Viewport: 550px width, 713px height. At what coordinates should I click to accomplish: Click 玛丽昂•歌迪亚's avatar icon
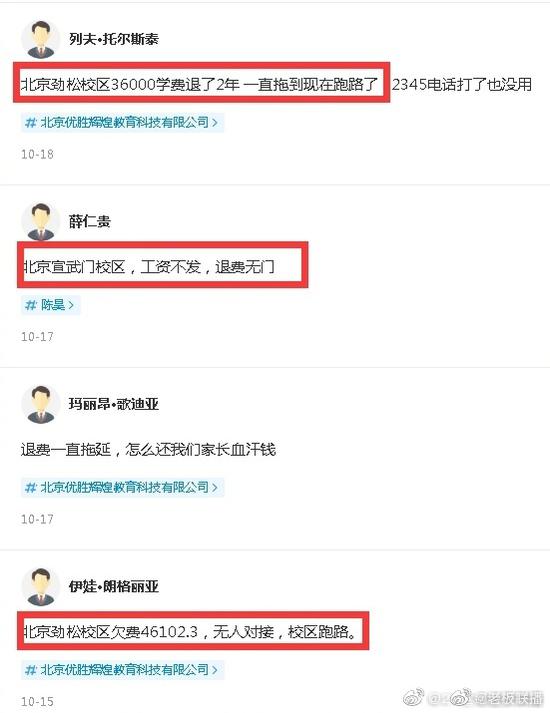41,404
